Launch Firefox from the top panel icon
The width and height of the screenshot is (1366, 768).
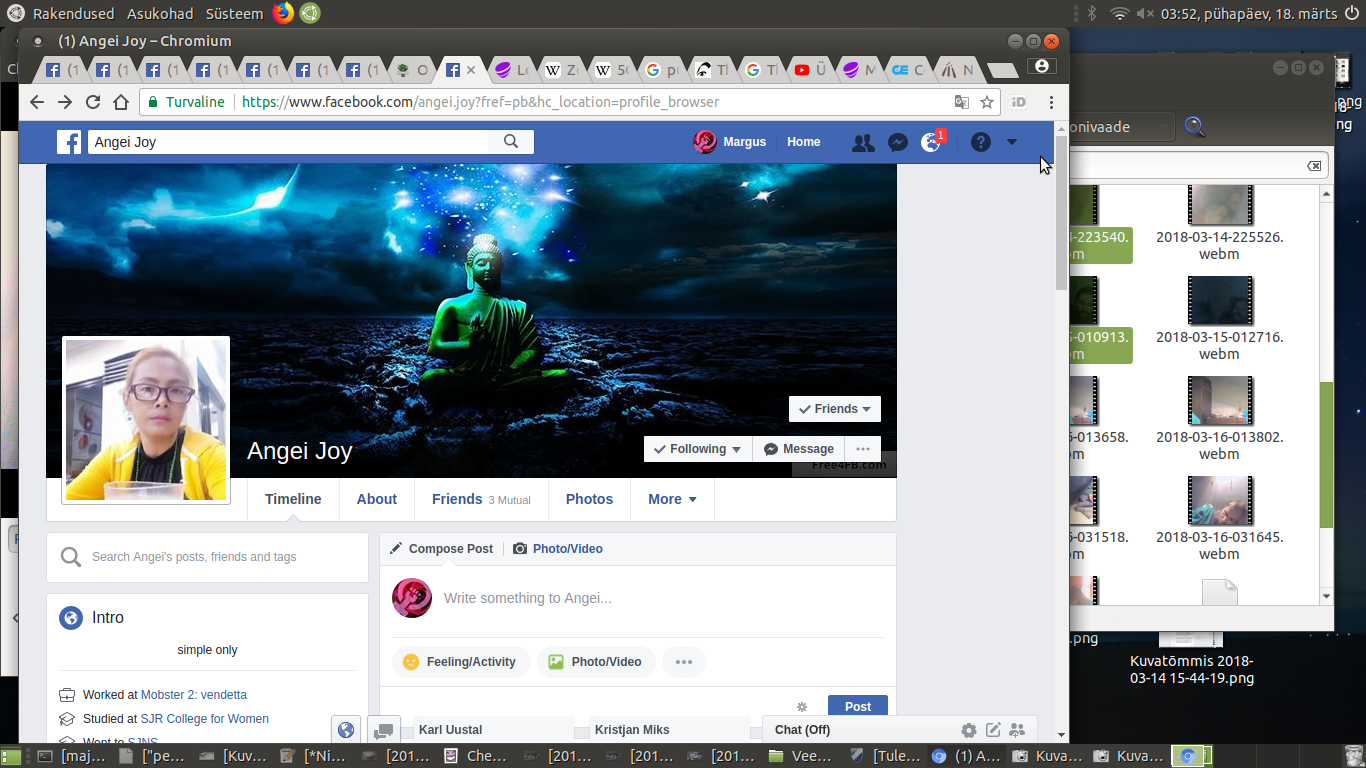(283, 13)
